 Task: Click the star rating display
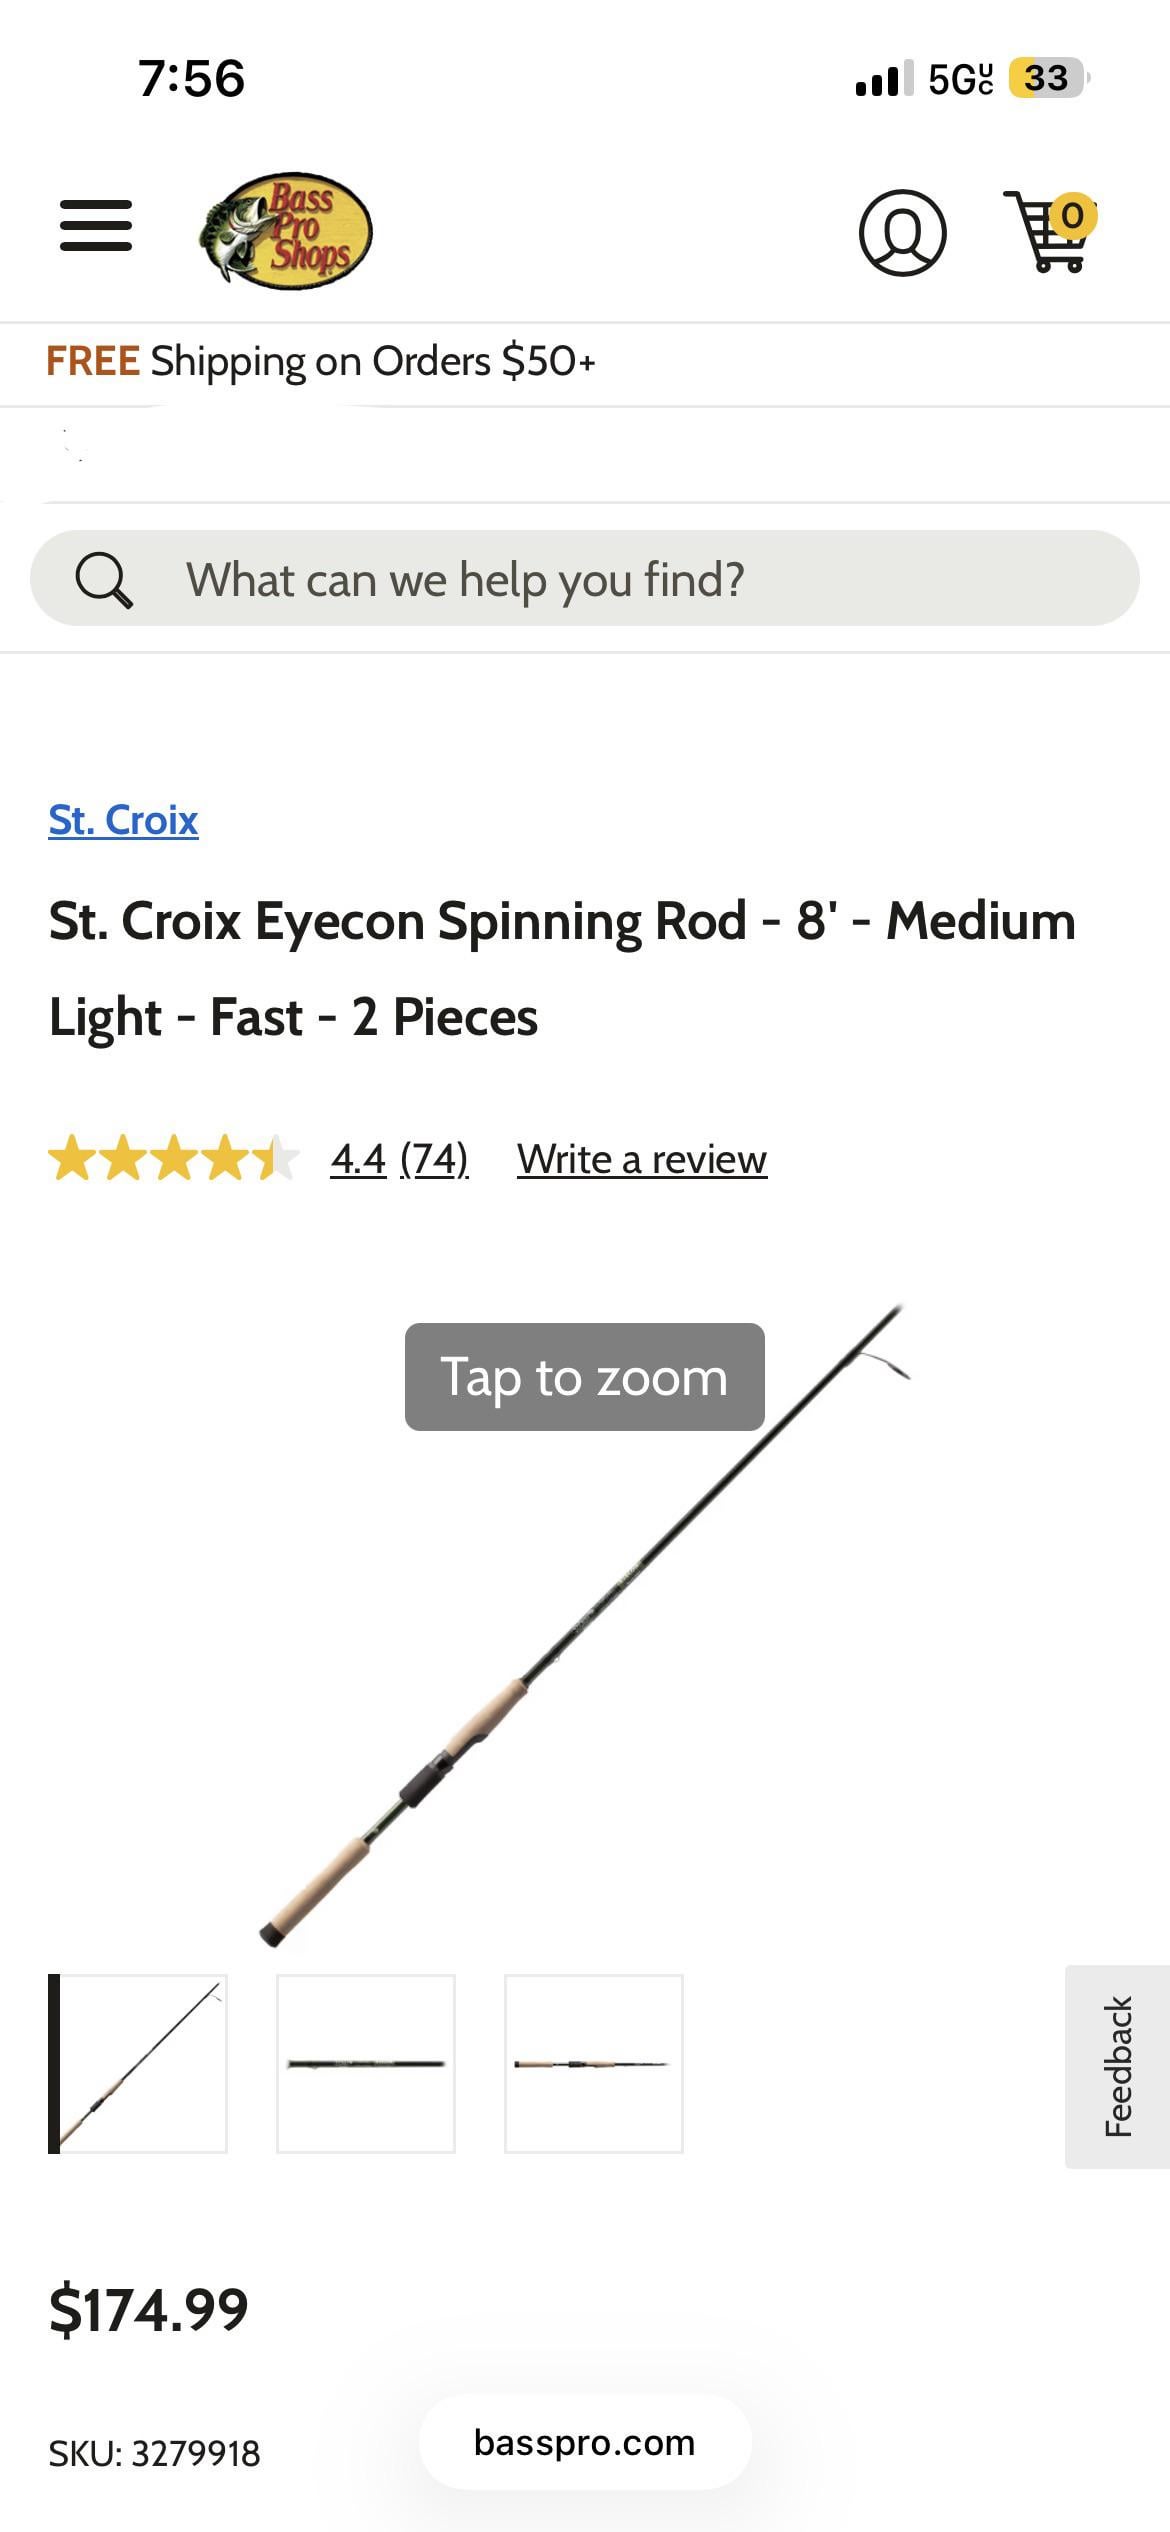point(173,1159)
